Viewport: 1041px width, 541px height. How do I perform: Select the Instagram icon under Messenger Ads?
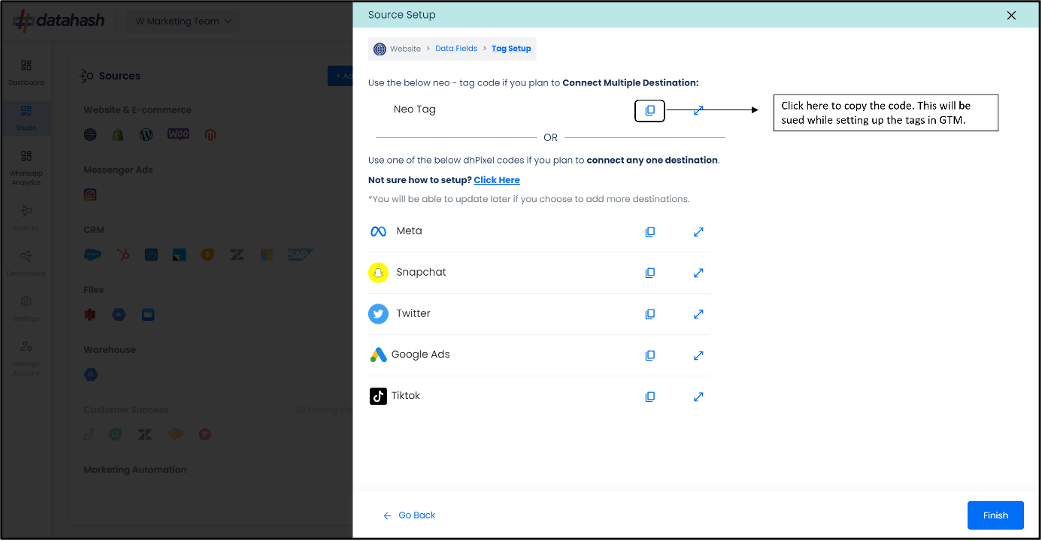tap(90, 194)
